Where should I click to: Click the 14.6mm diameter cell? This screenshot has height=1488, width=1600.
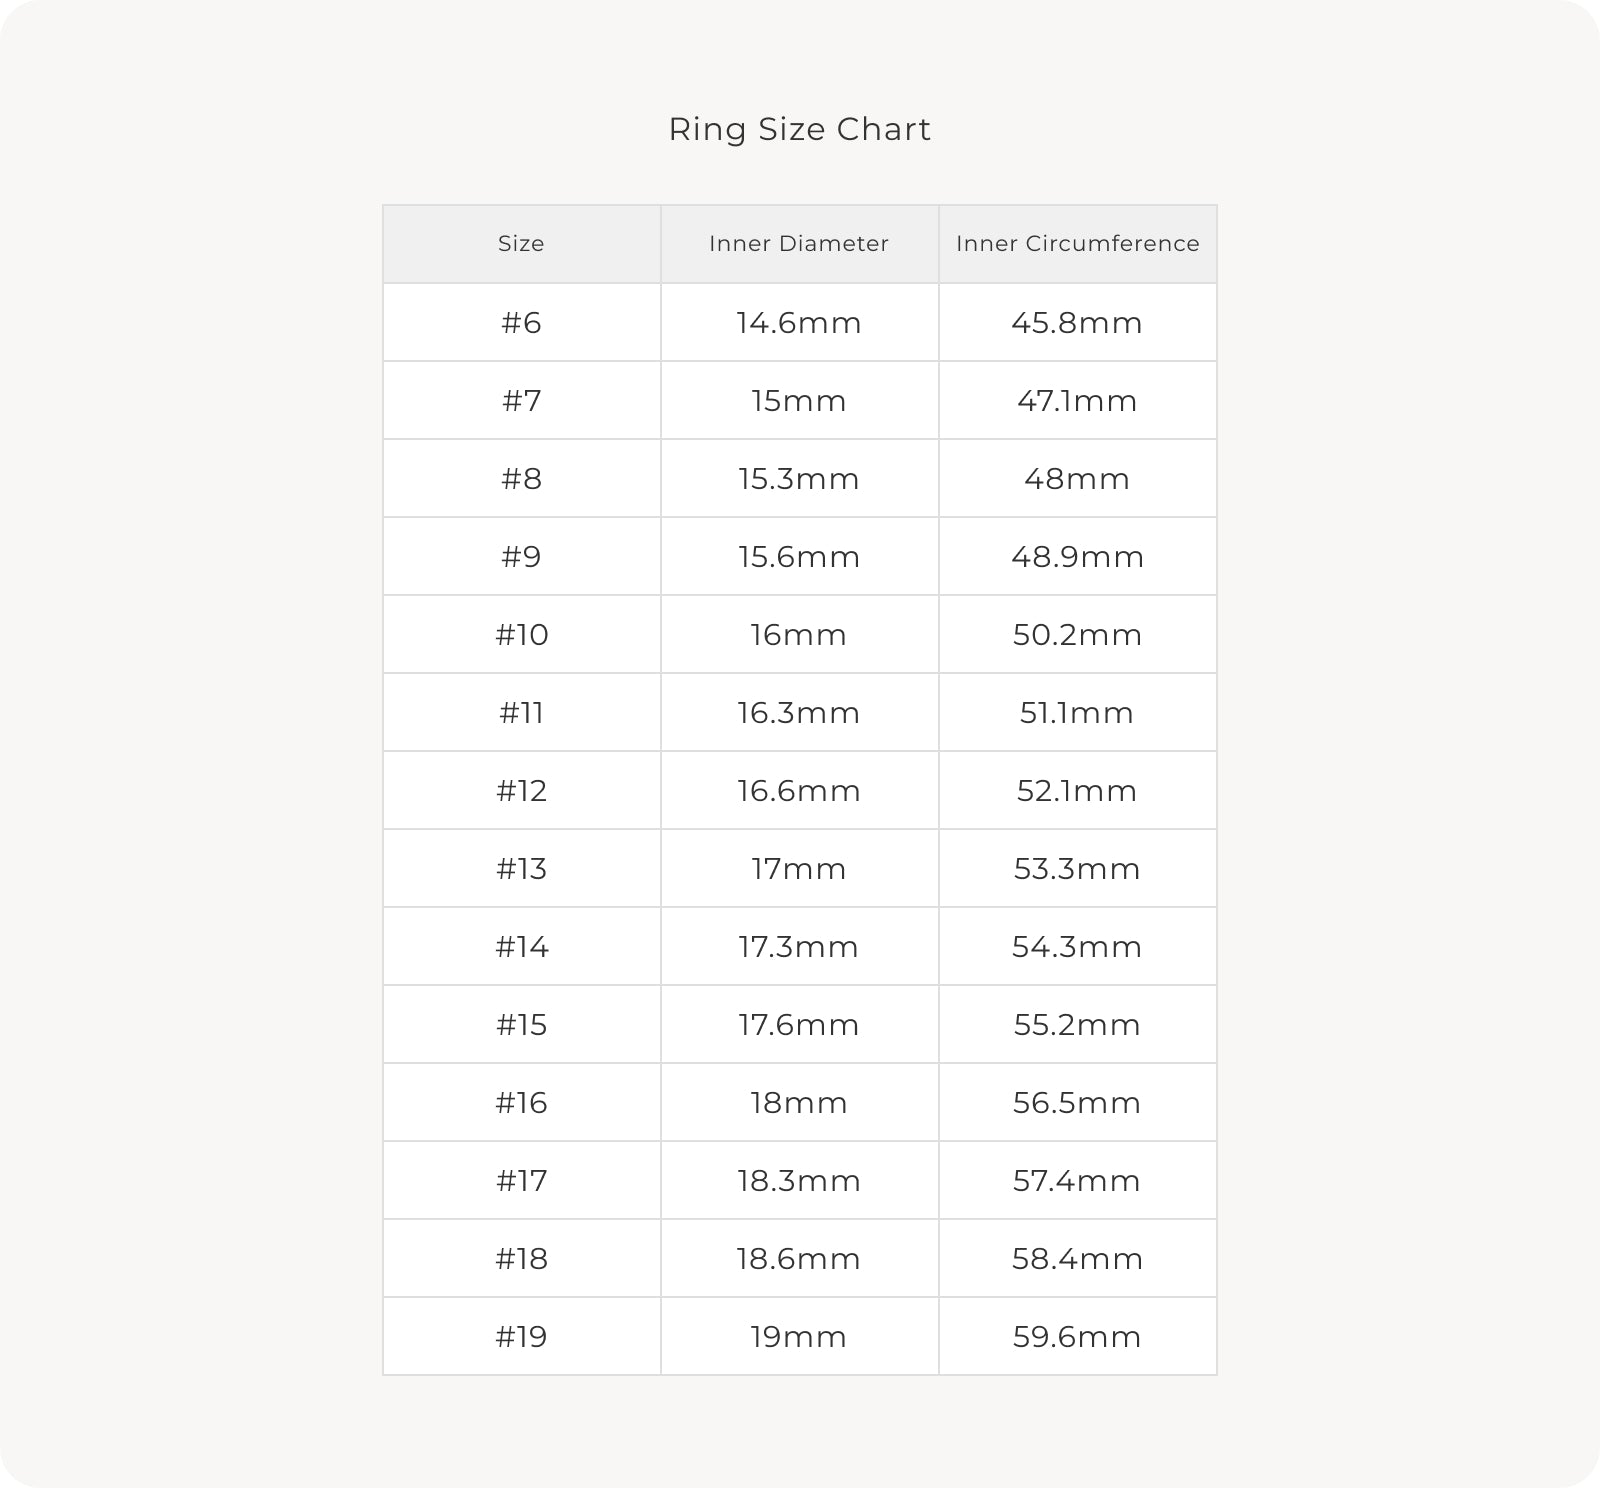point(799,323)
